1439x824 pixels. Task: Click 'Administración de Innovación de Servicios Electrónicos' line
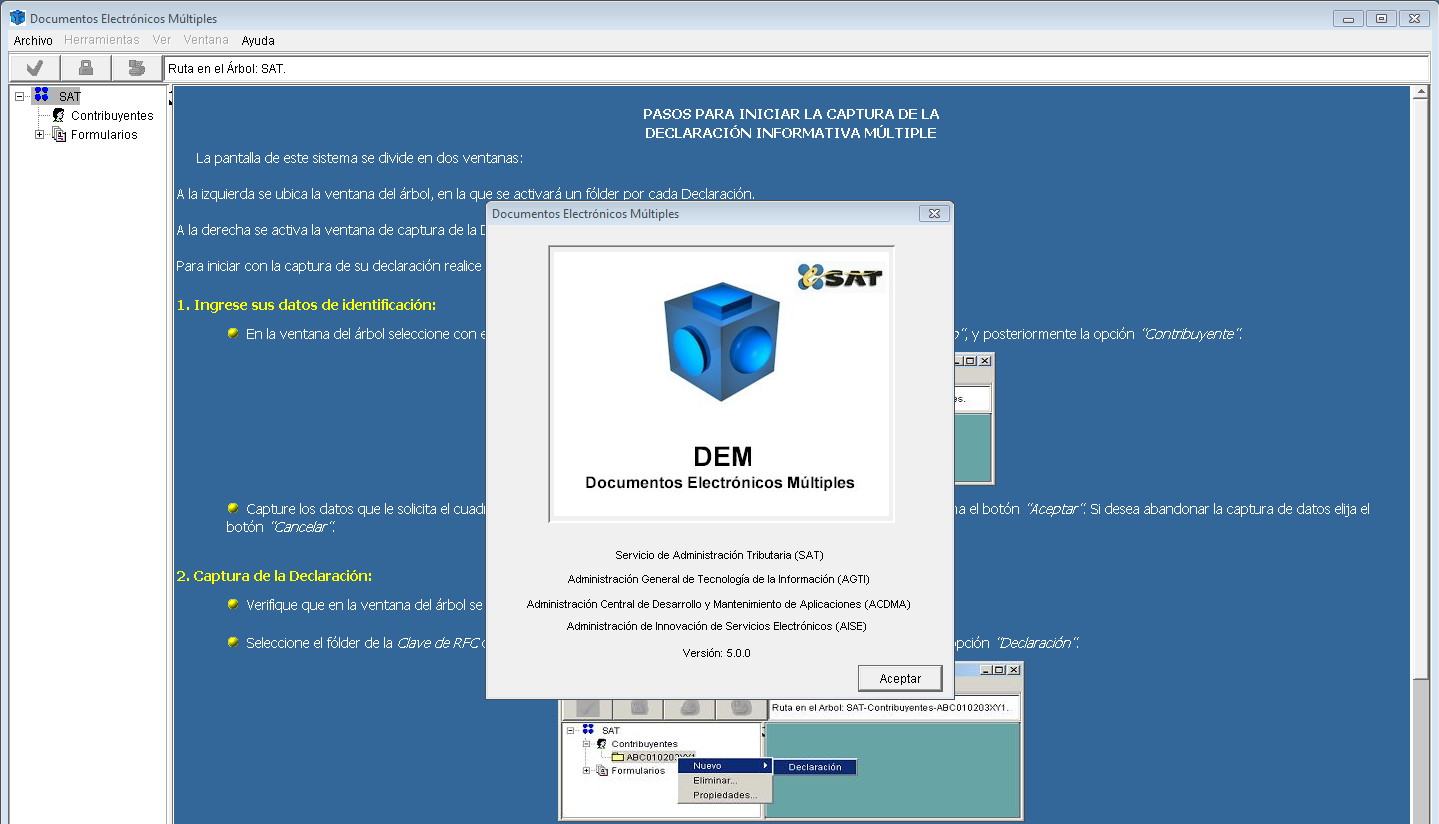[716, 627]
